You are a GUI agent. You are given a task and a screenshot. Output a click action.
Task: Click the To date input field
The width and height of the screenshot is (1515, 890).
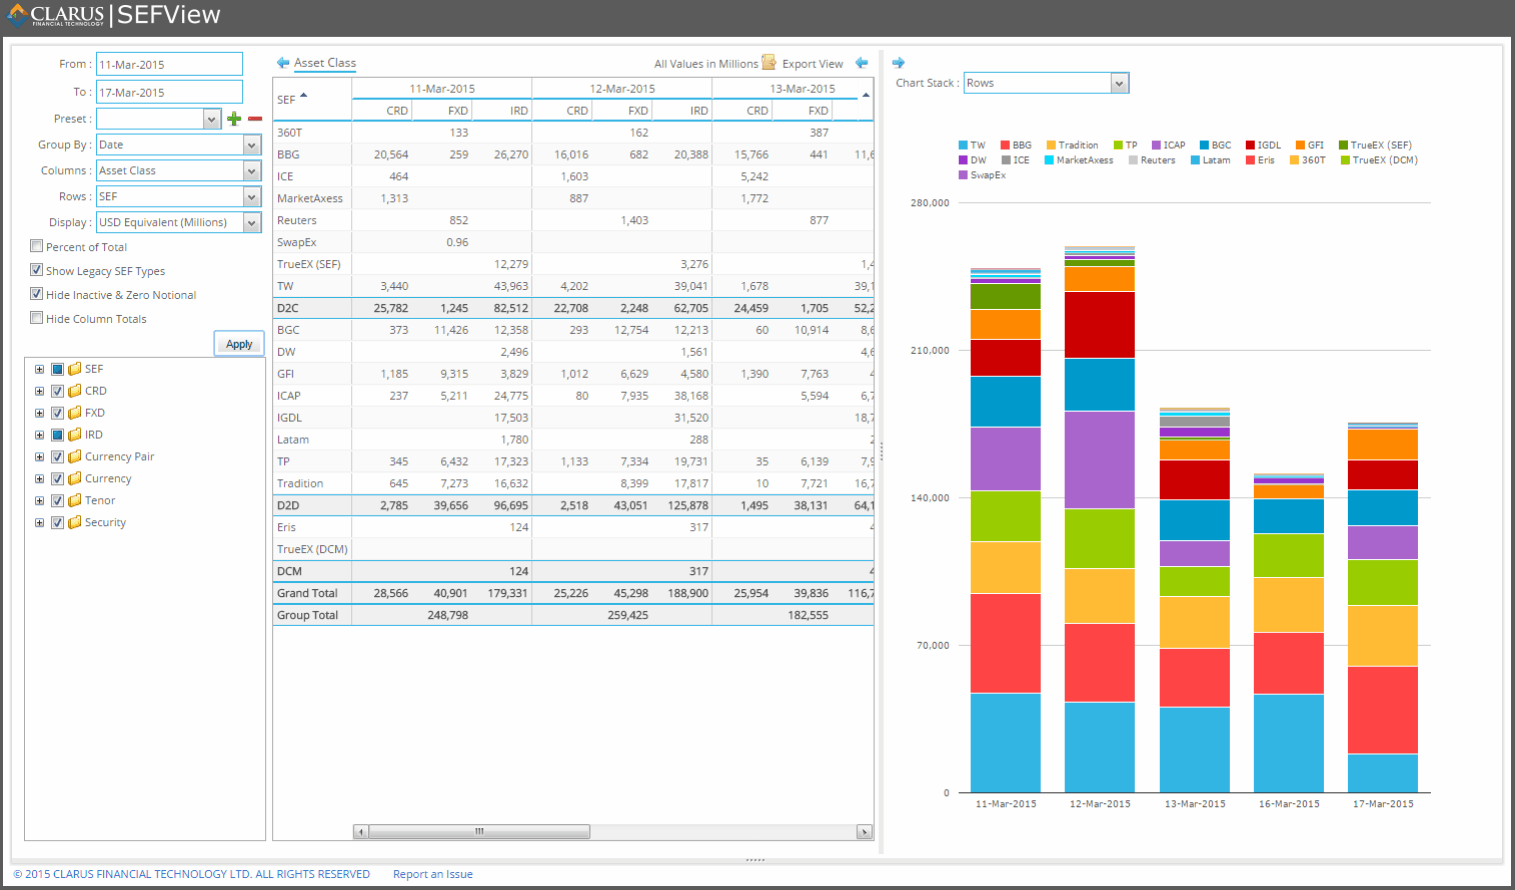[169, 92]
